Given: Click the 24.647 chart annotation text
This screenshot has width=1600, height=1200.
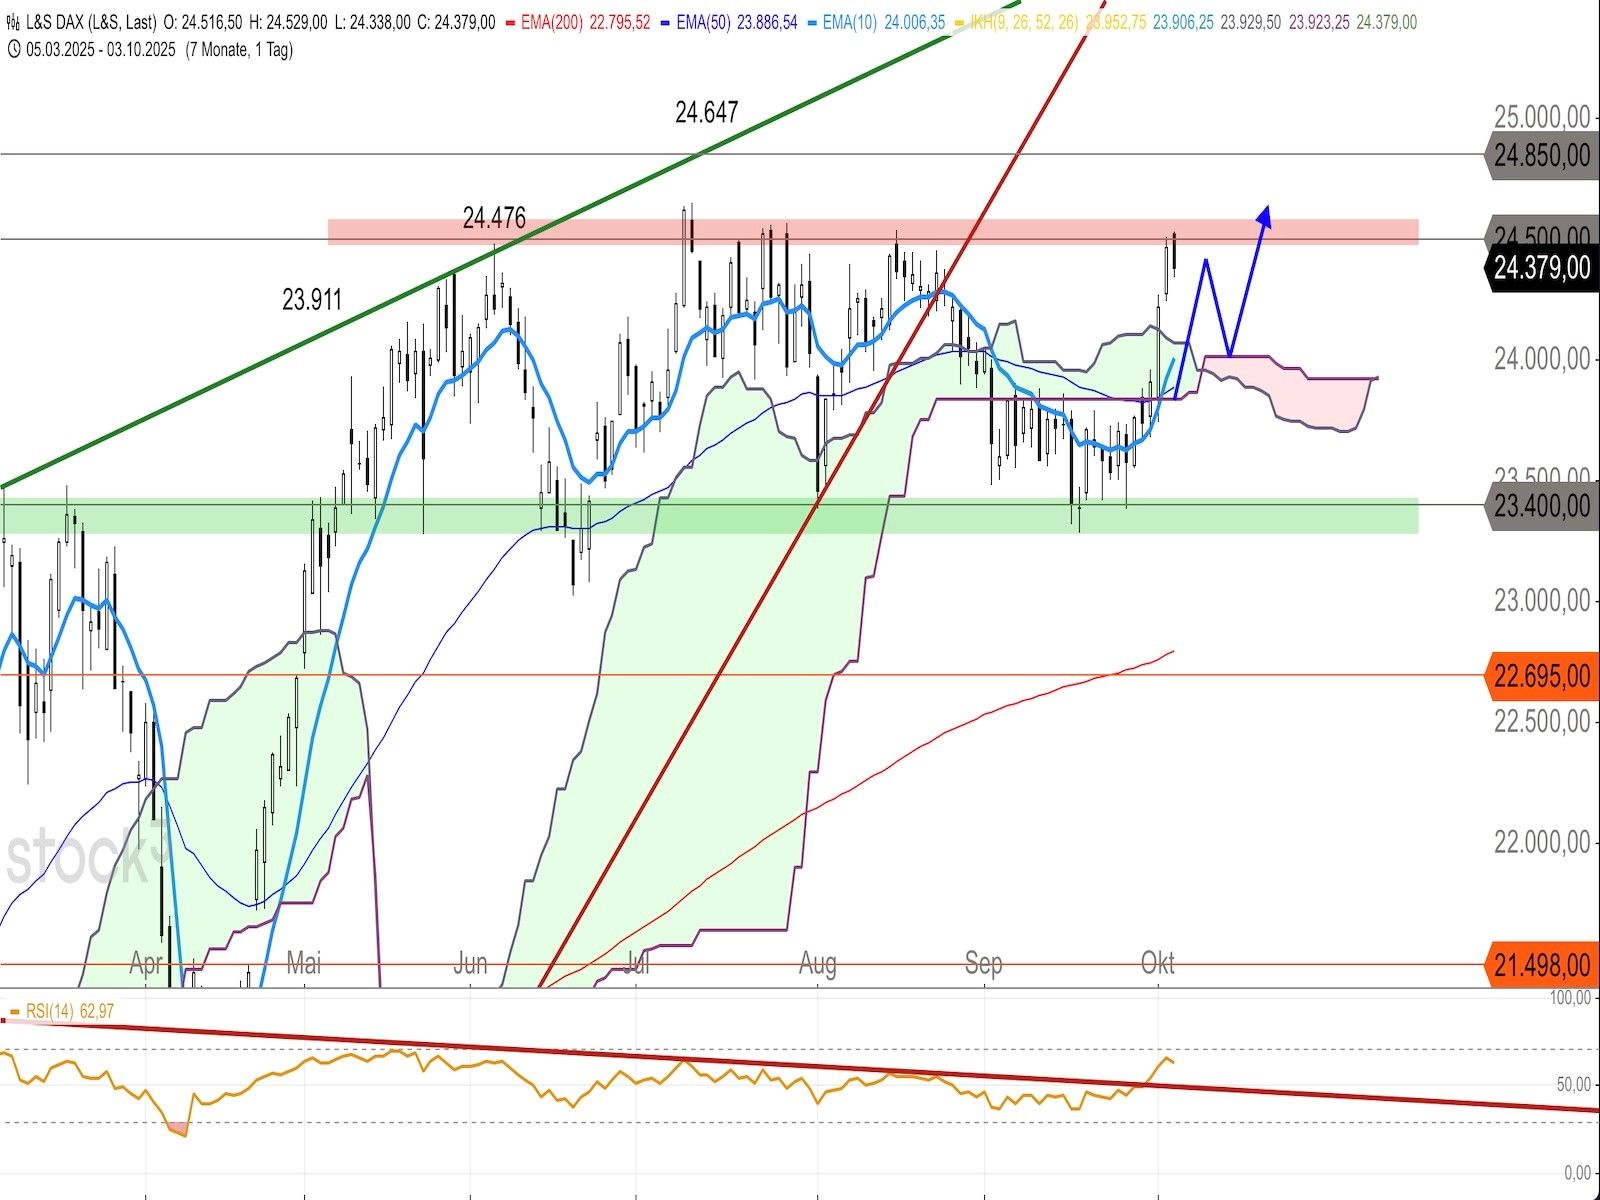Looking at the screenshot, I should click(x=706, y=113).
